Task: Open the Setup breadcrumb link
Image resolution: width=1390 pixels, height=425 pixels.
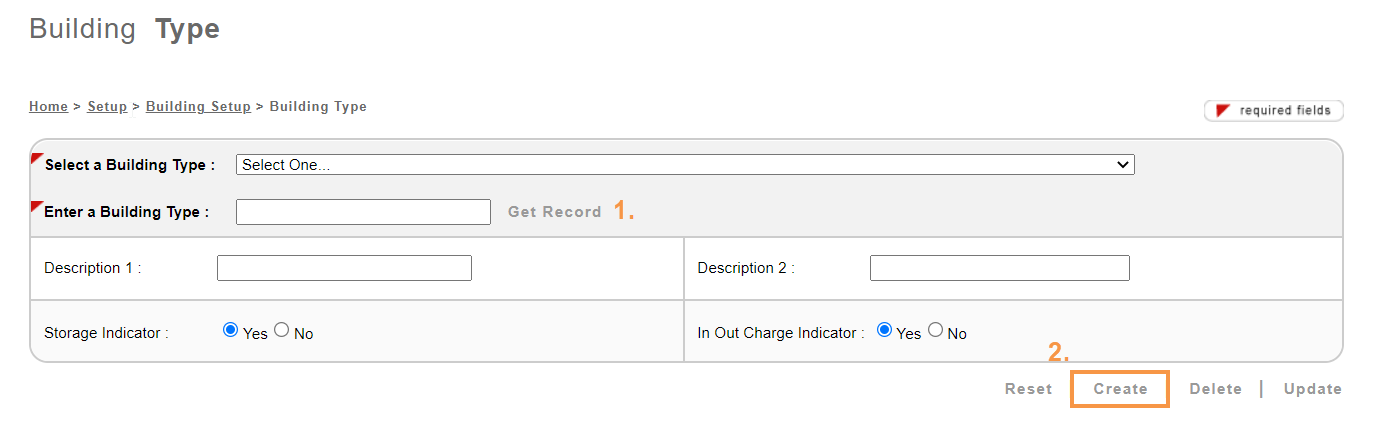Action: tap(107, 107)
